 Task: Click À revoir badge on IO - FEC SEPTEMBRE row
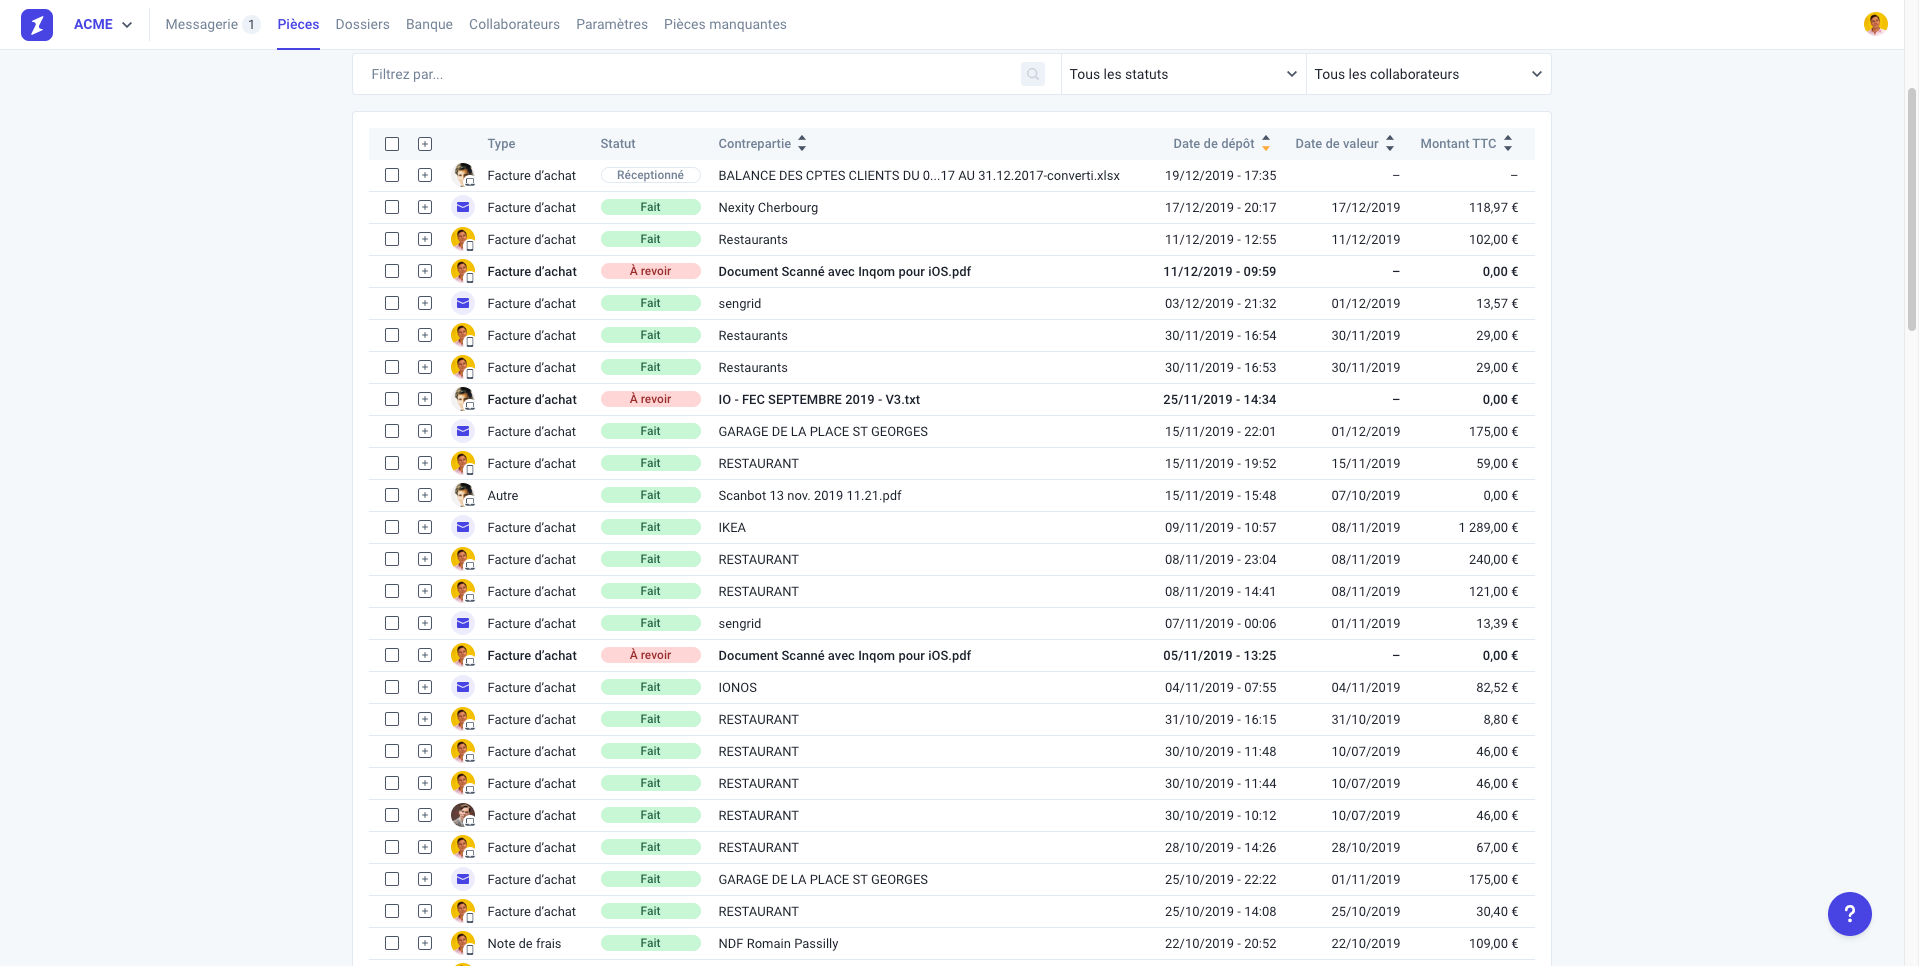(x=650, y=399)
